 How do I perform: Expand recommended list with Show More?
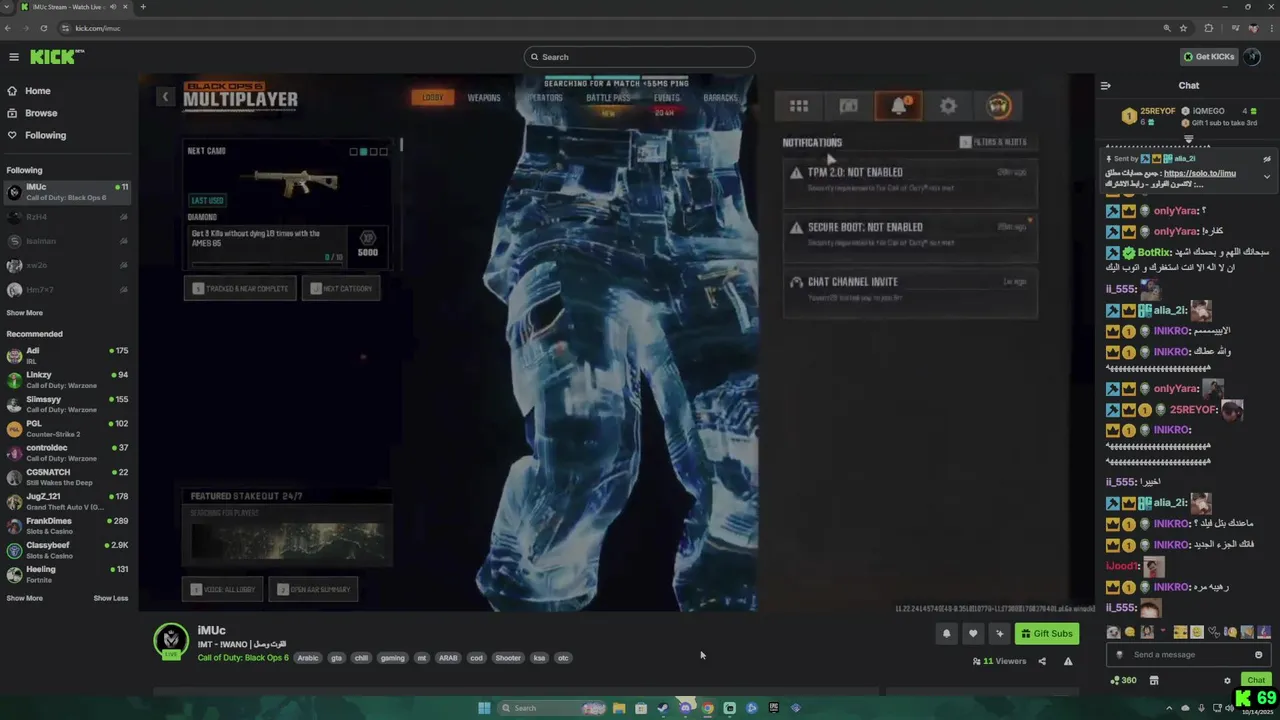click(x=25, y=598)
